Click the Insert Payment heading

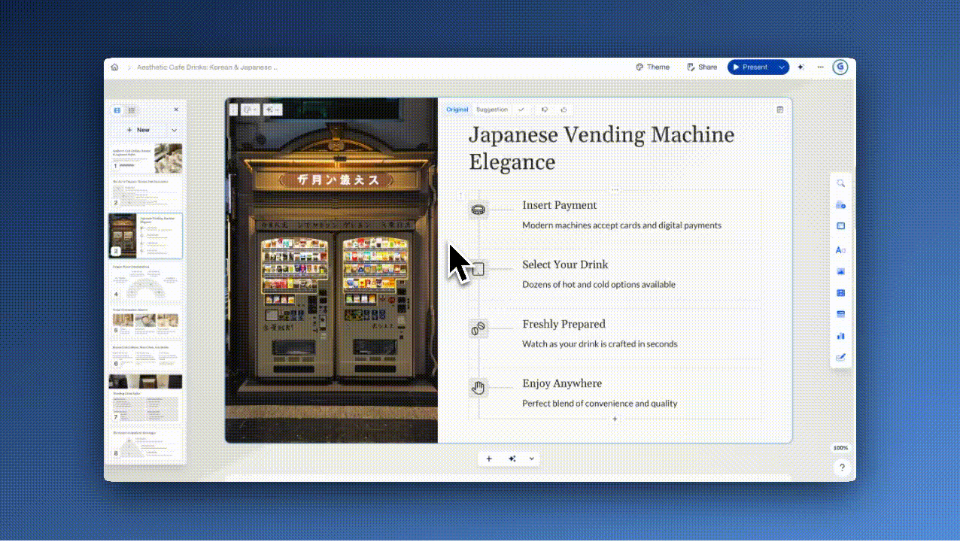click(x=559, y=205)
